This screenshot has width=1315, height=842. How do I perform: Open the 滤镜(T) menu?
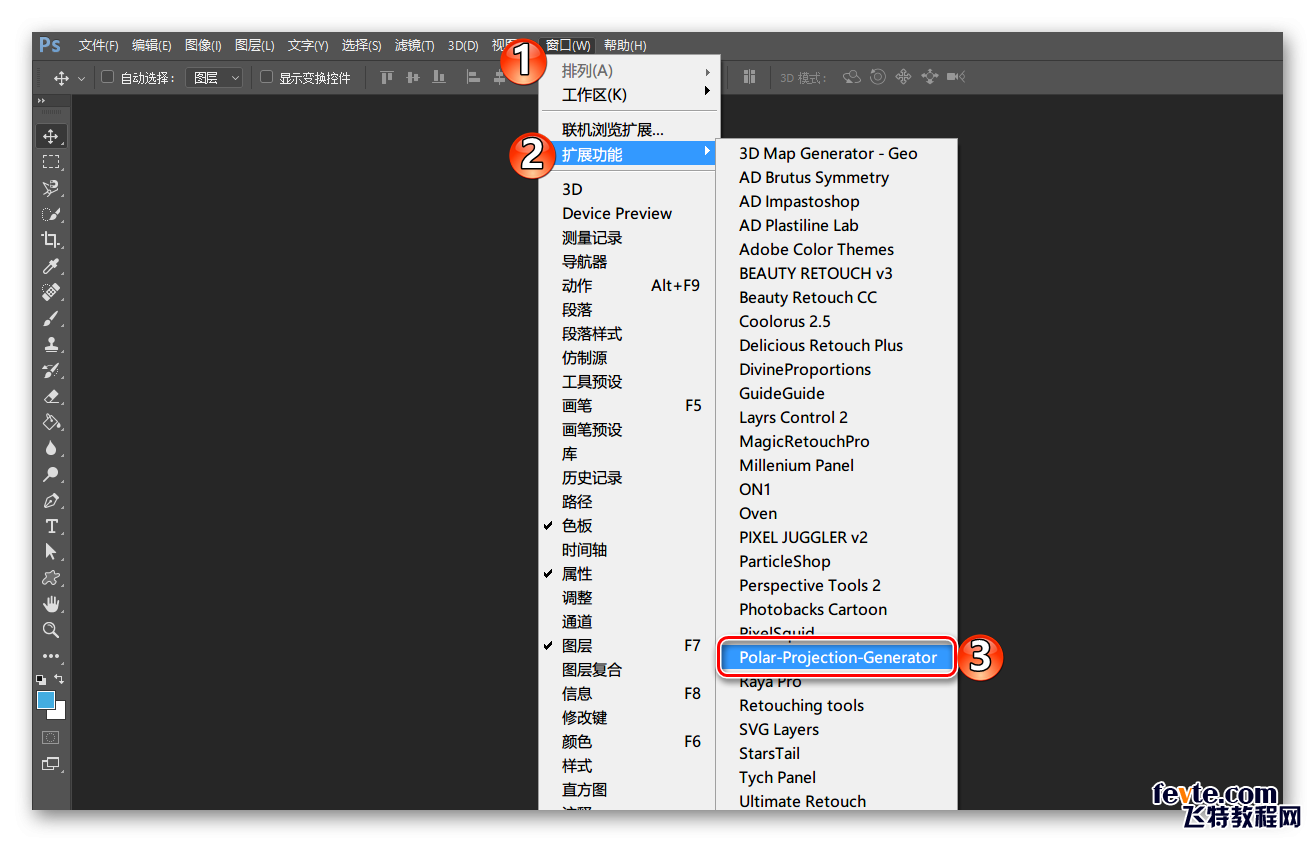[x=414, y=45]
